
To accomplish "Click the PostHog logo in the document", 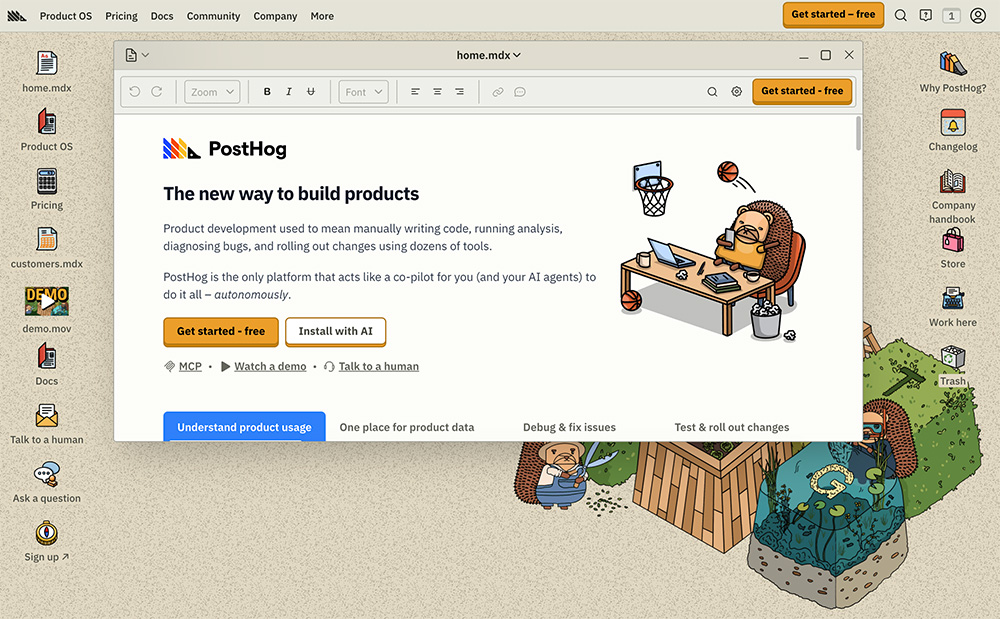I will pos(224,149).
